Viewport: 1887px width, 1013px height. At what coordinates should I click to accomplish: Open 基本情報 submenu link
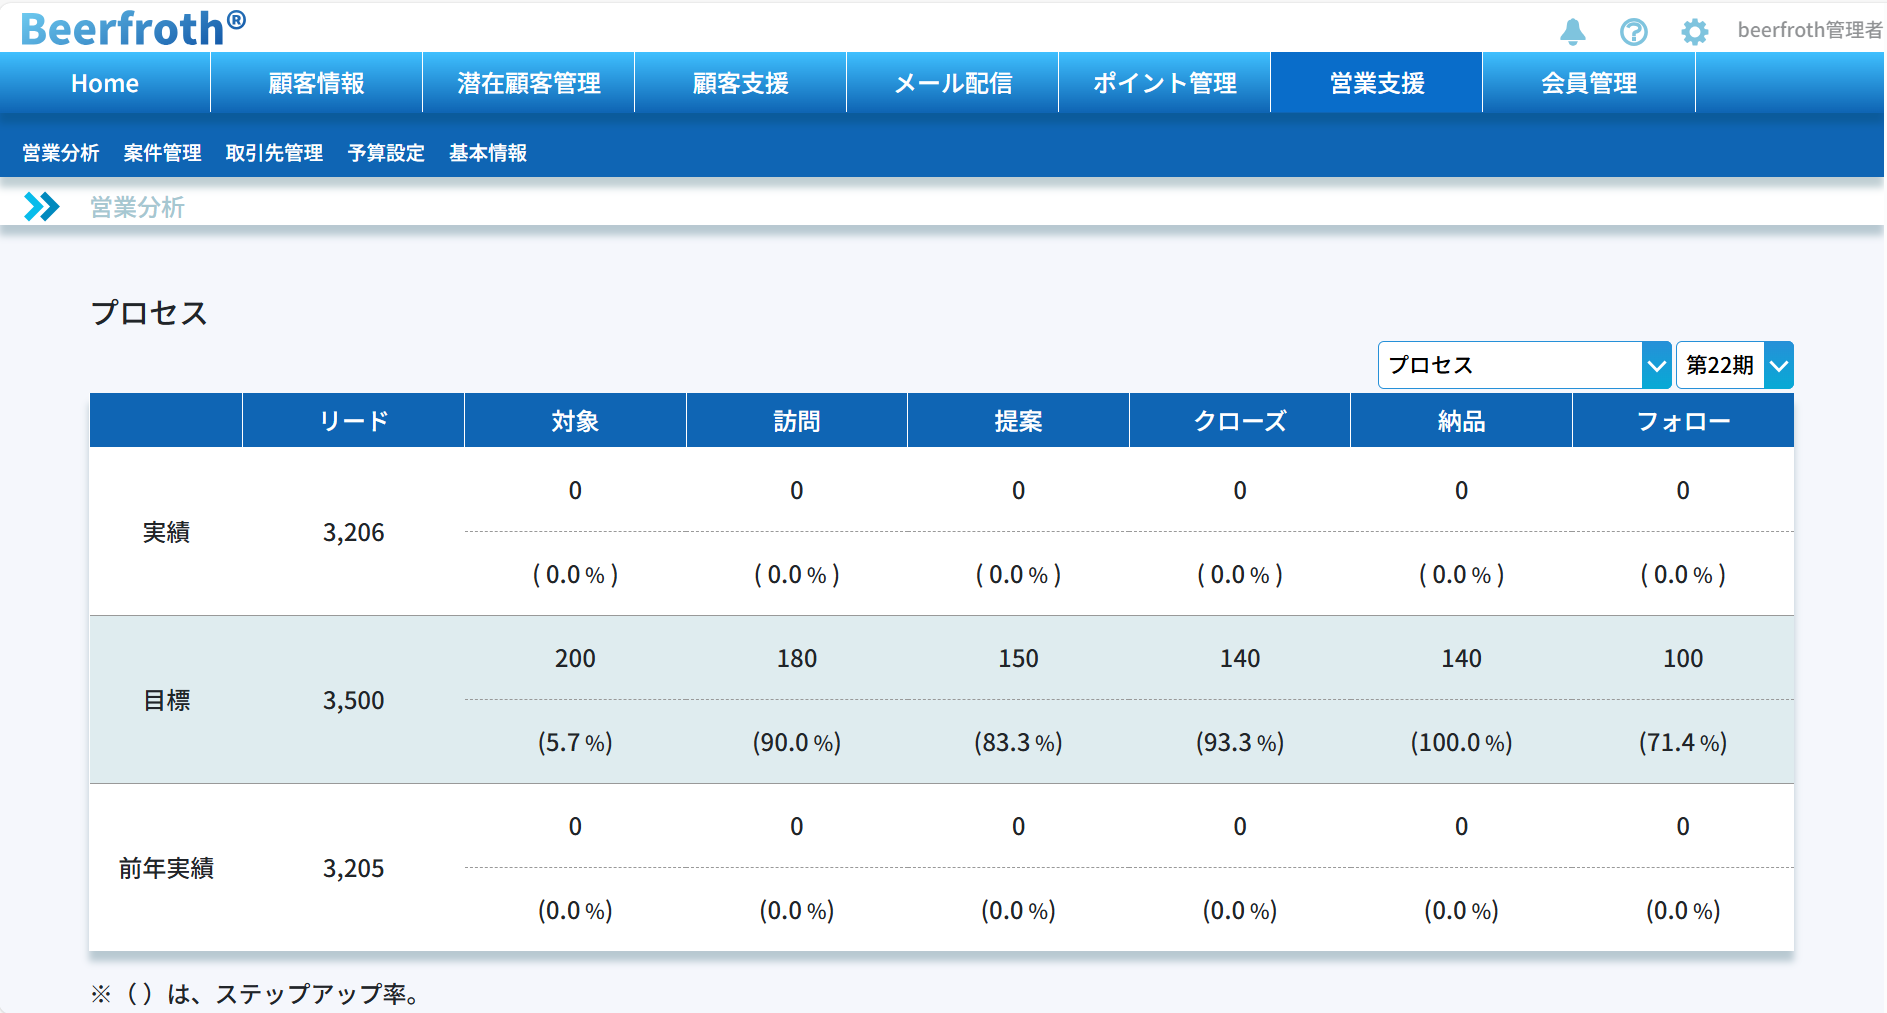pos(488,153)
